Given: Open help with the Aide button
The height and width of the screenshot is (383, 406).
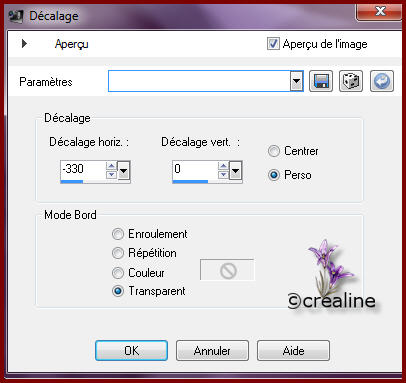Looking at the screenshot, I should (x=293, y=350).
